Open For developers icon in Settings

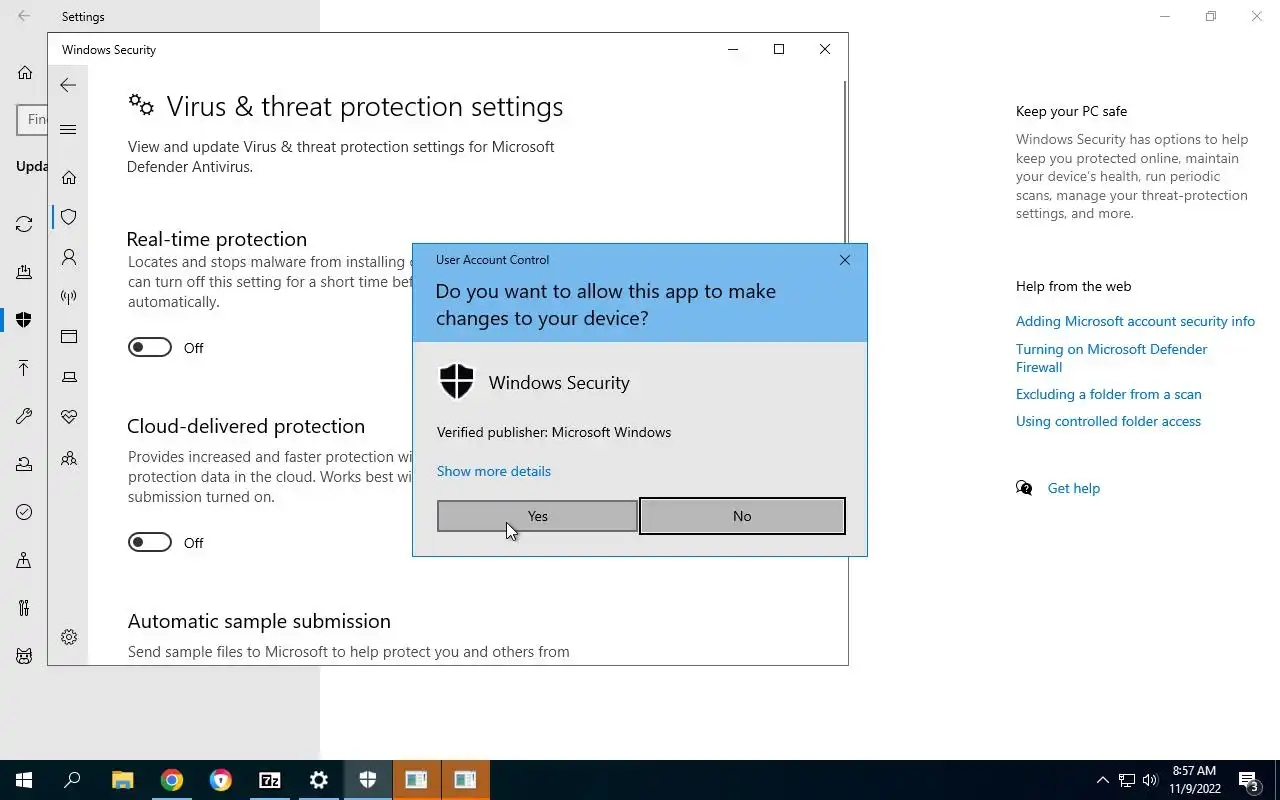[x=24, y=608]
